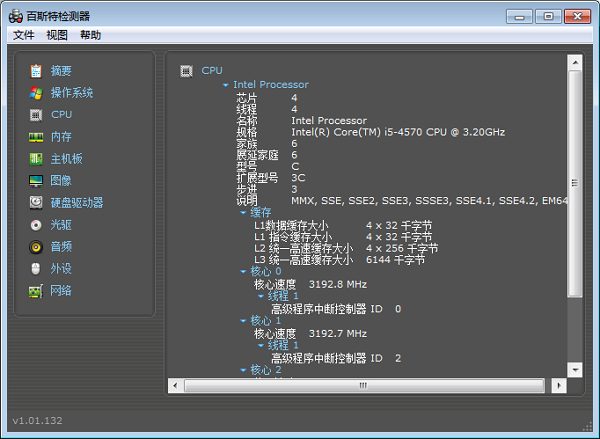
Task: Open the 操作系统 section
Action: [x=72, y=93]
